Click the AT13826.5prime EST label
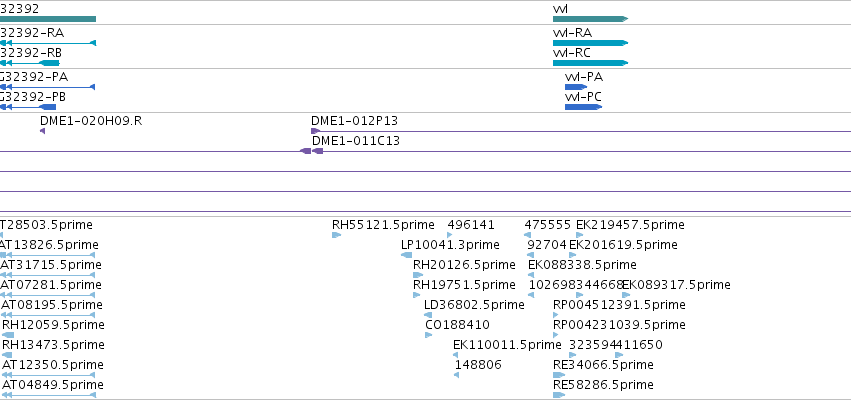Screen dimensions: 851x400 [x=49, y=245]
